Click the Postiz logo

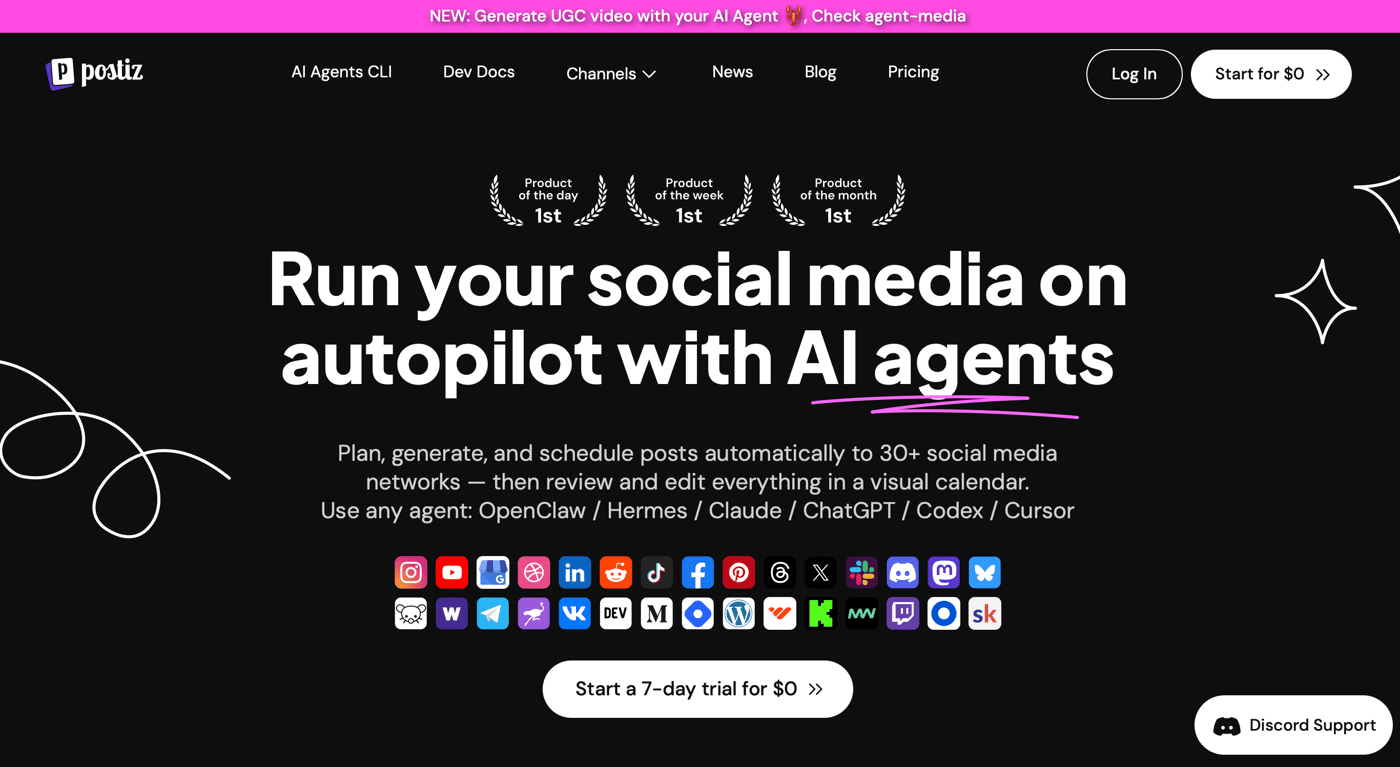[95, 72]
